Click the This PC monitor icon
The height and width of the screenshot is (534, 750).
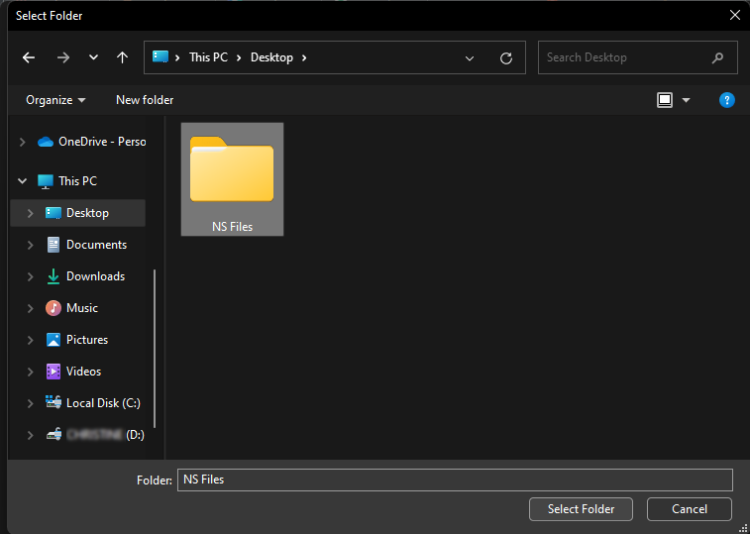45,181
